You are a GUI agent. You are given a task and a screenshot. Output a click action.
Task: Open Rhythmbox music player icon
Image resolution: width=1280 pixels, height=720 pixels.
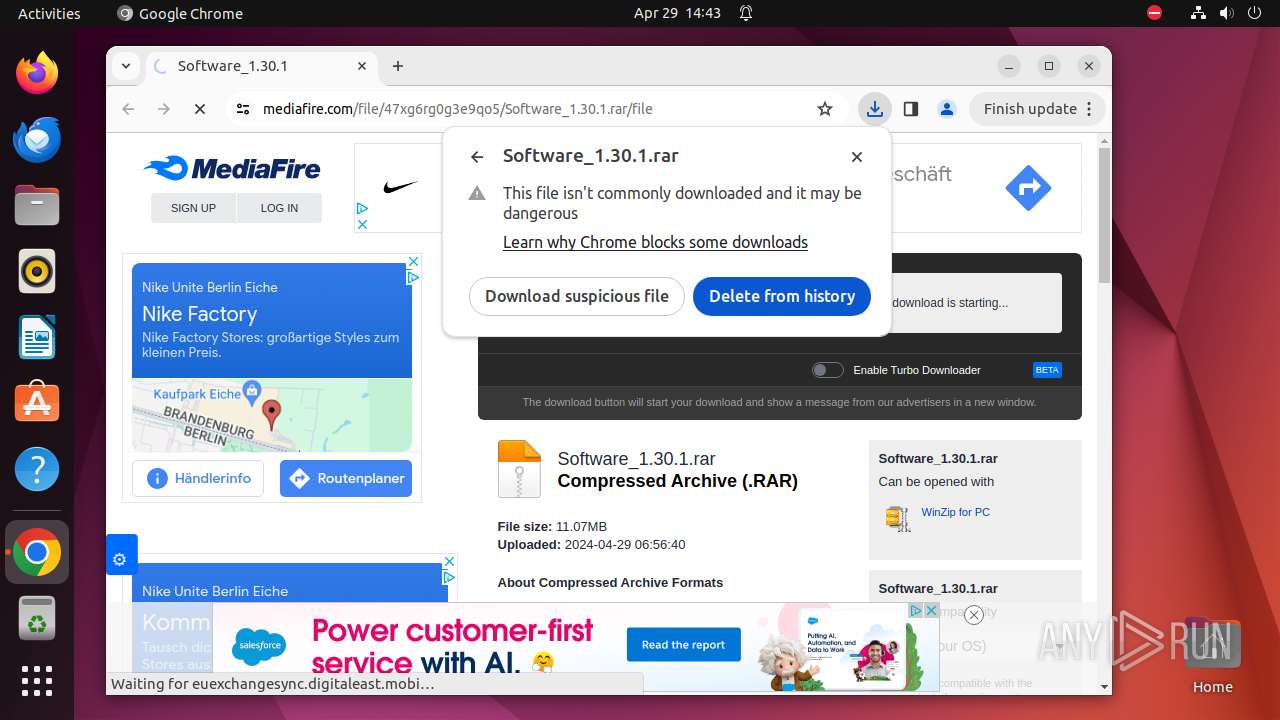[x=37, y=271]
